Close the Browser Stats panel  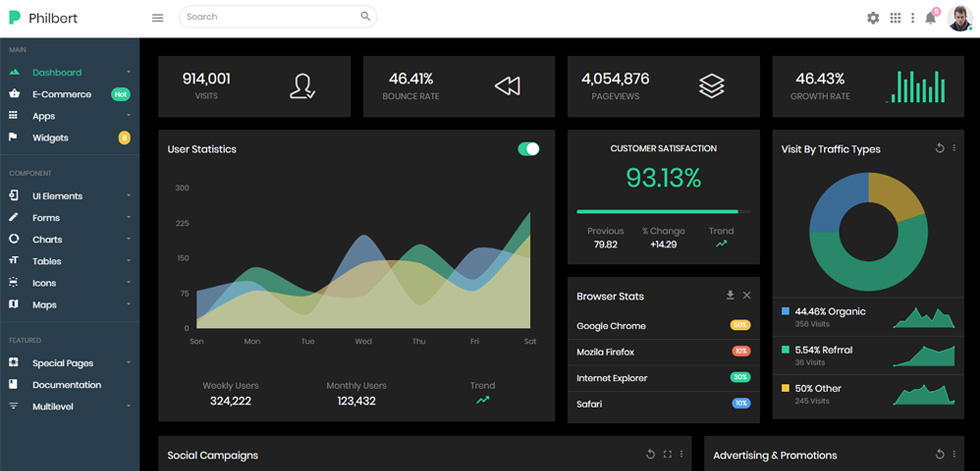[747, 295]
